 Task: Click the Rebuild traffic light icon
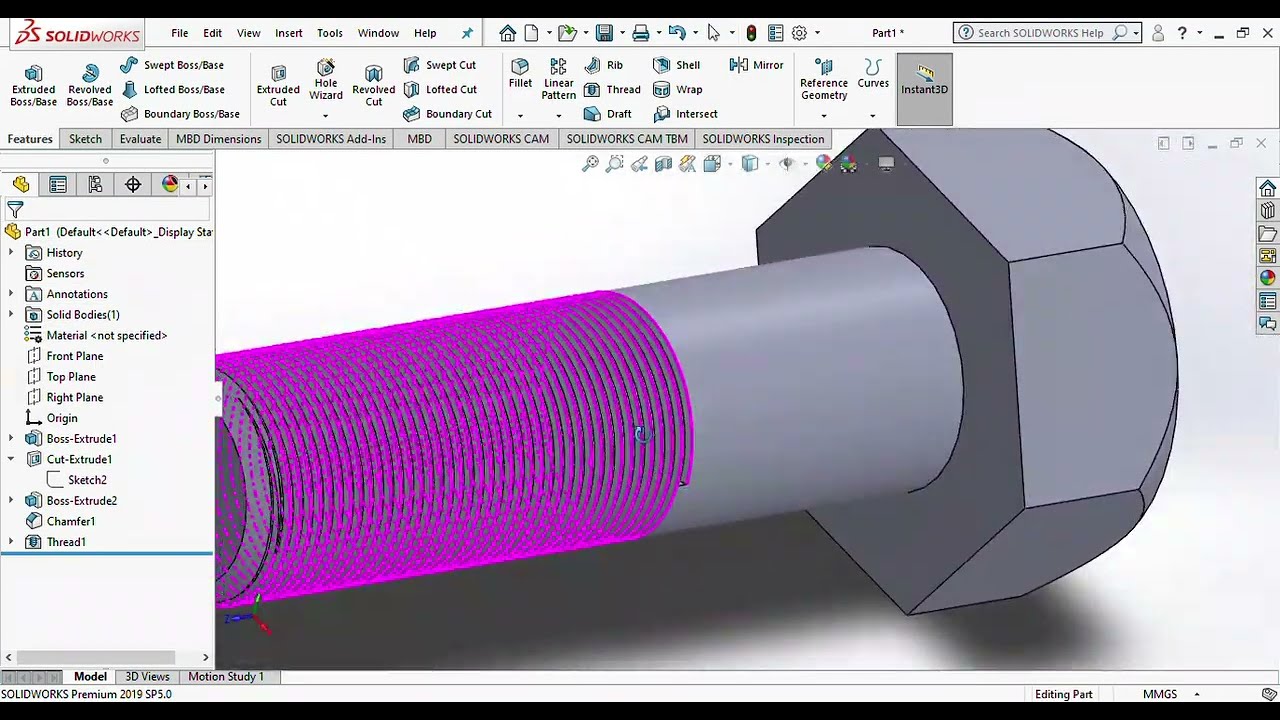point(751,33)
